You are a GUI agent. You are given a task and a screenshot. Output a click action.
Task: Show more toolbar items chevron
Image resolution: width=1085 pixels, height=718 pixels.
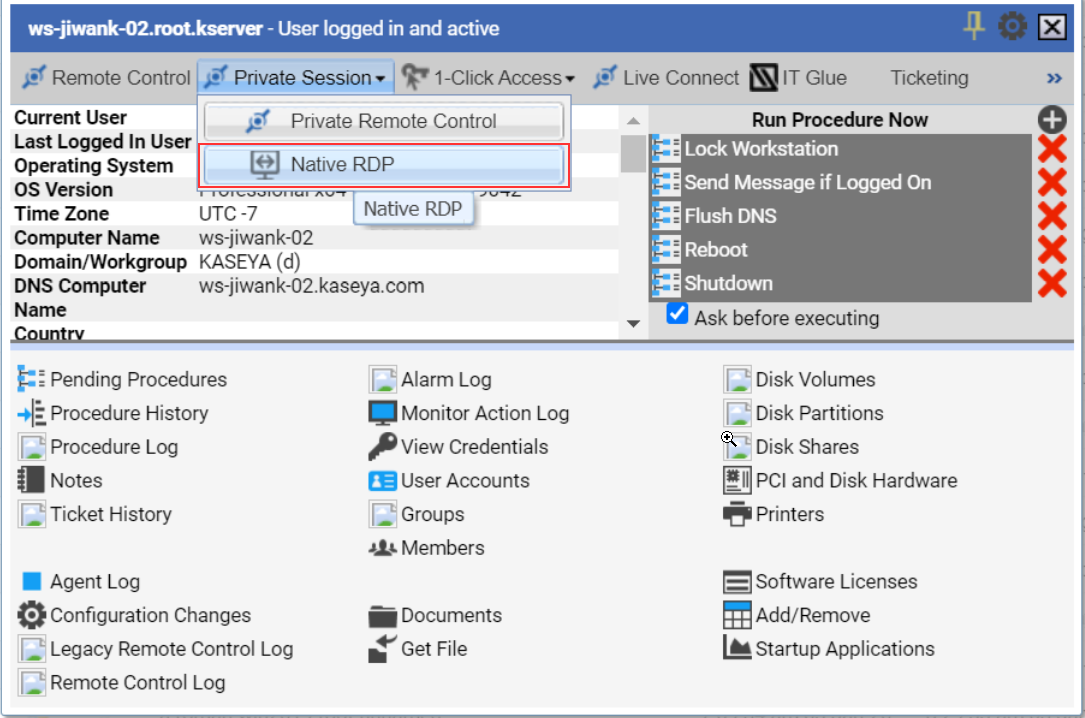click(x=1054, y=78)
